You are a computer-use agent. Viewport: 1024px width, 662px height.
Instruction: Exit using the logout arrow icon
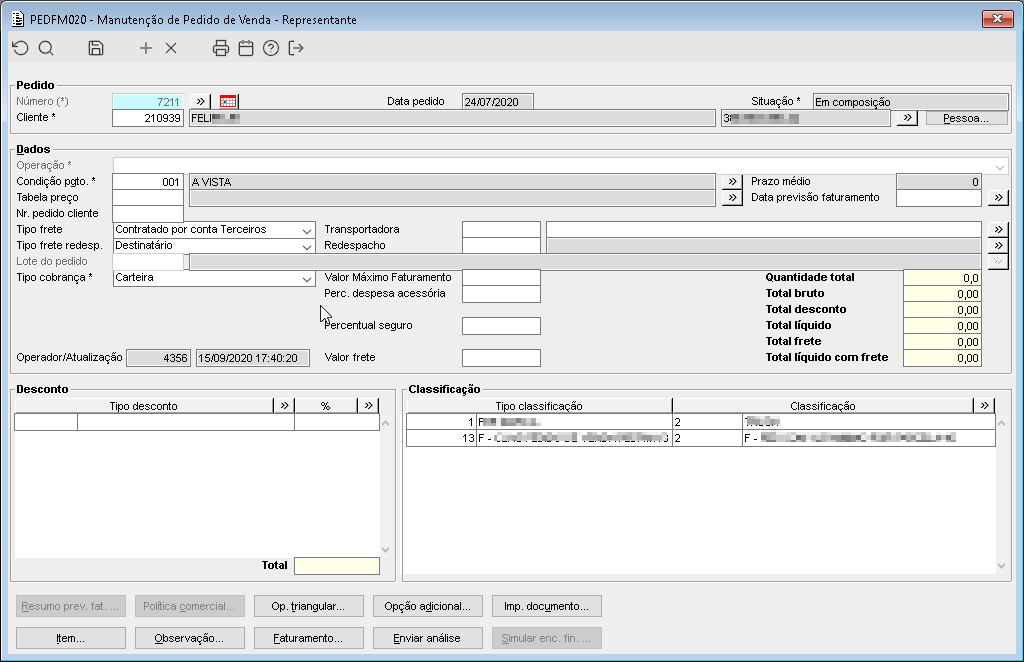296,48
